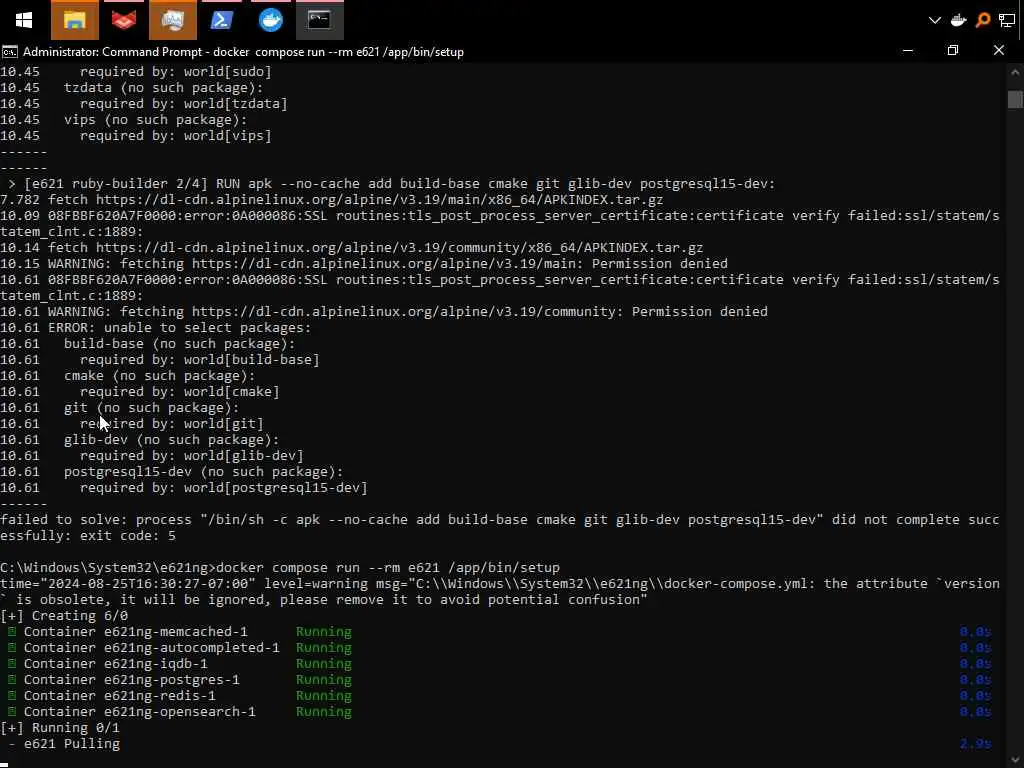Click the '2.9s' timer beside e621 Pulling
Screen dimensions: 1024x768
coord(976,743)
